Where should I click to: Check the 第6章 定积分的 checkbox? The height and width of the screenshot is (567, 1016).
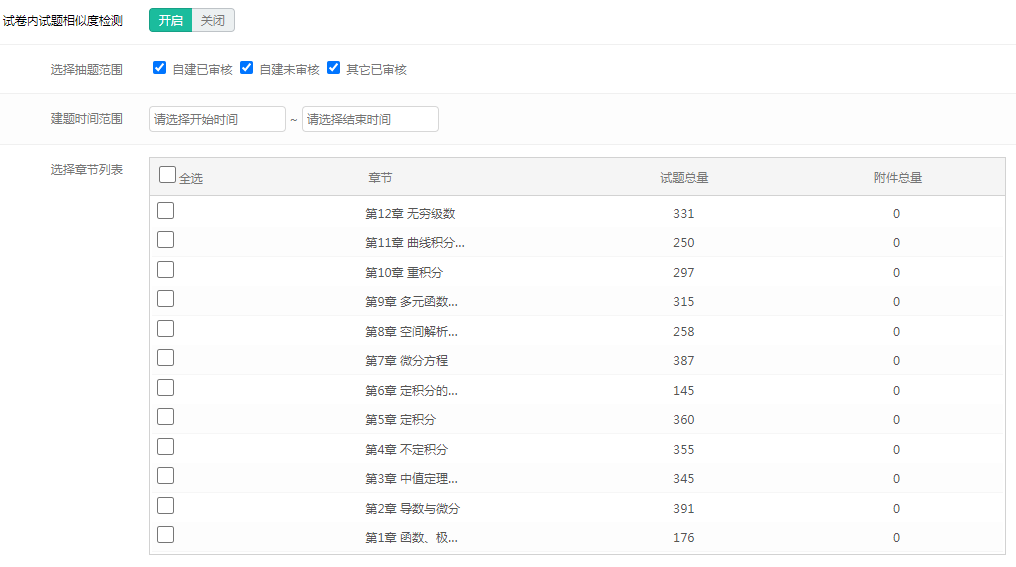(x=166, y=387)
